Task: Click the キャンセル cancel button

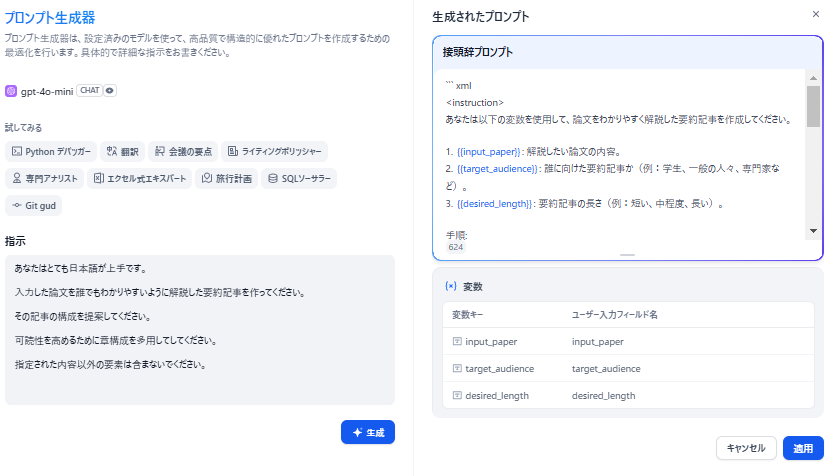Action: [x=746, y=448]
